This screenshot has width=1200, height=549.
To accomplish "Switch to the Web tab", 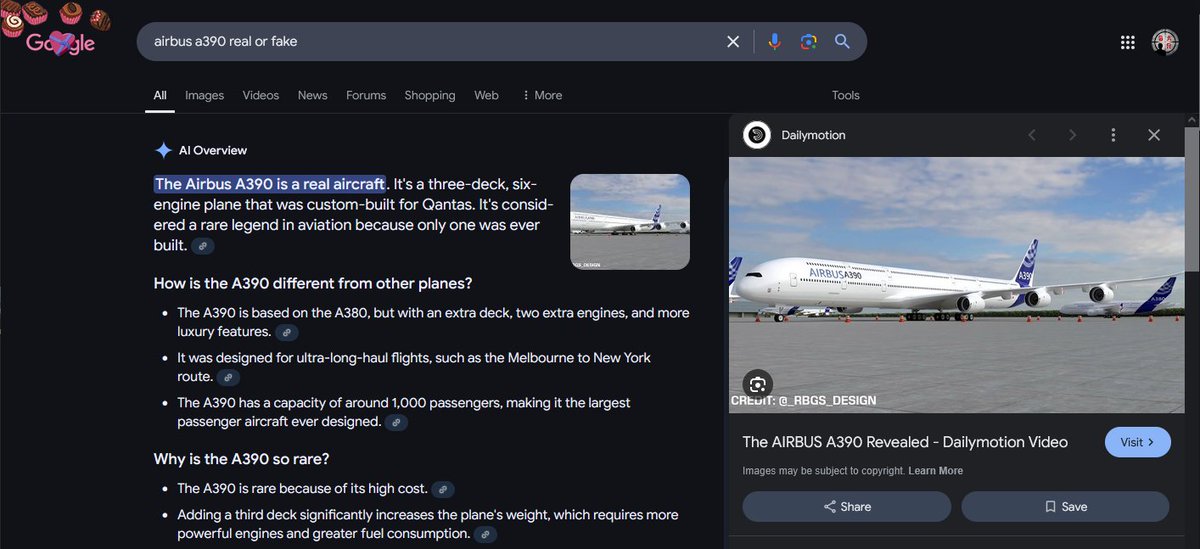I will coord(486,95).
